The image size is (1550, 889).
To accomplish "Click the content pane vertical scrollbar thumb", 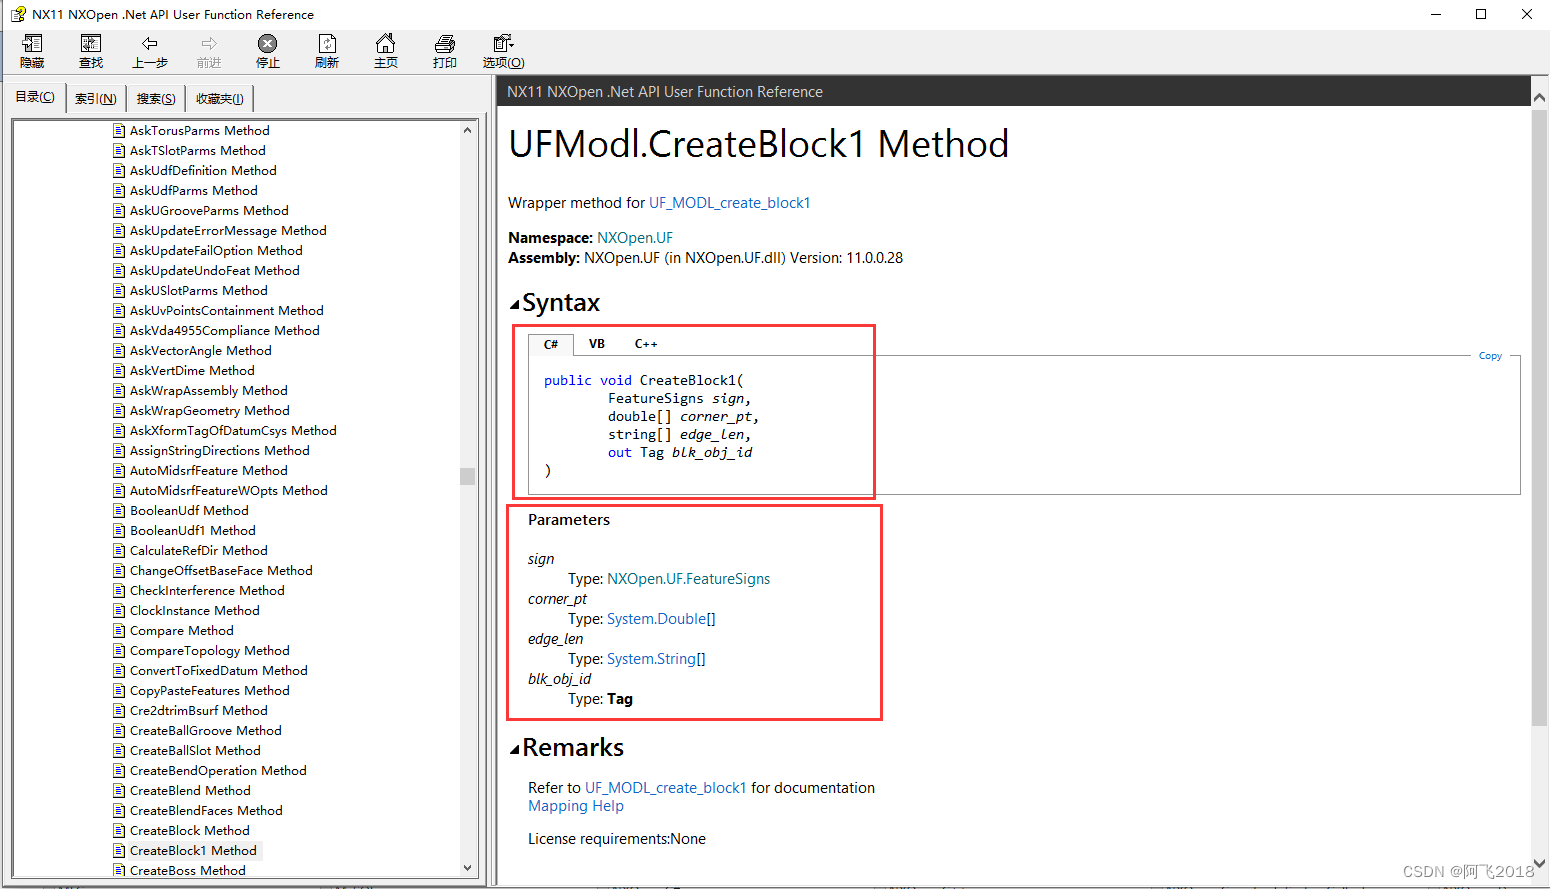I will [x=1539, y=417].
